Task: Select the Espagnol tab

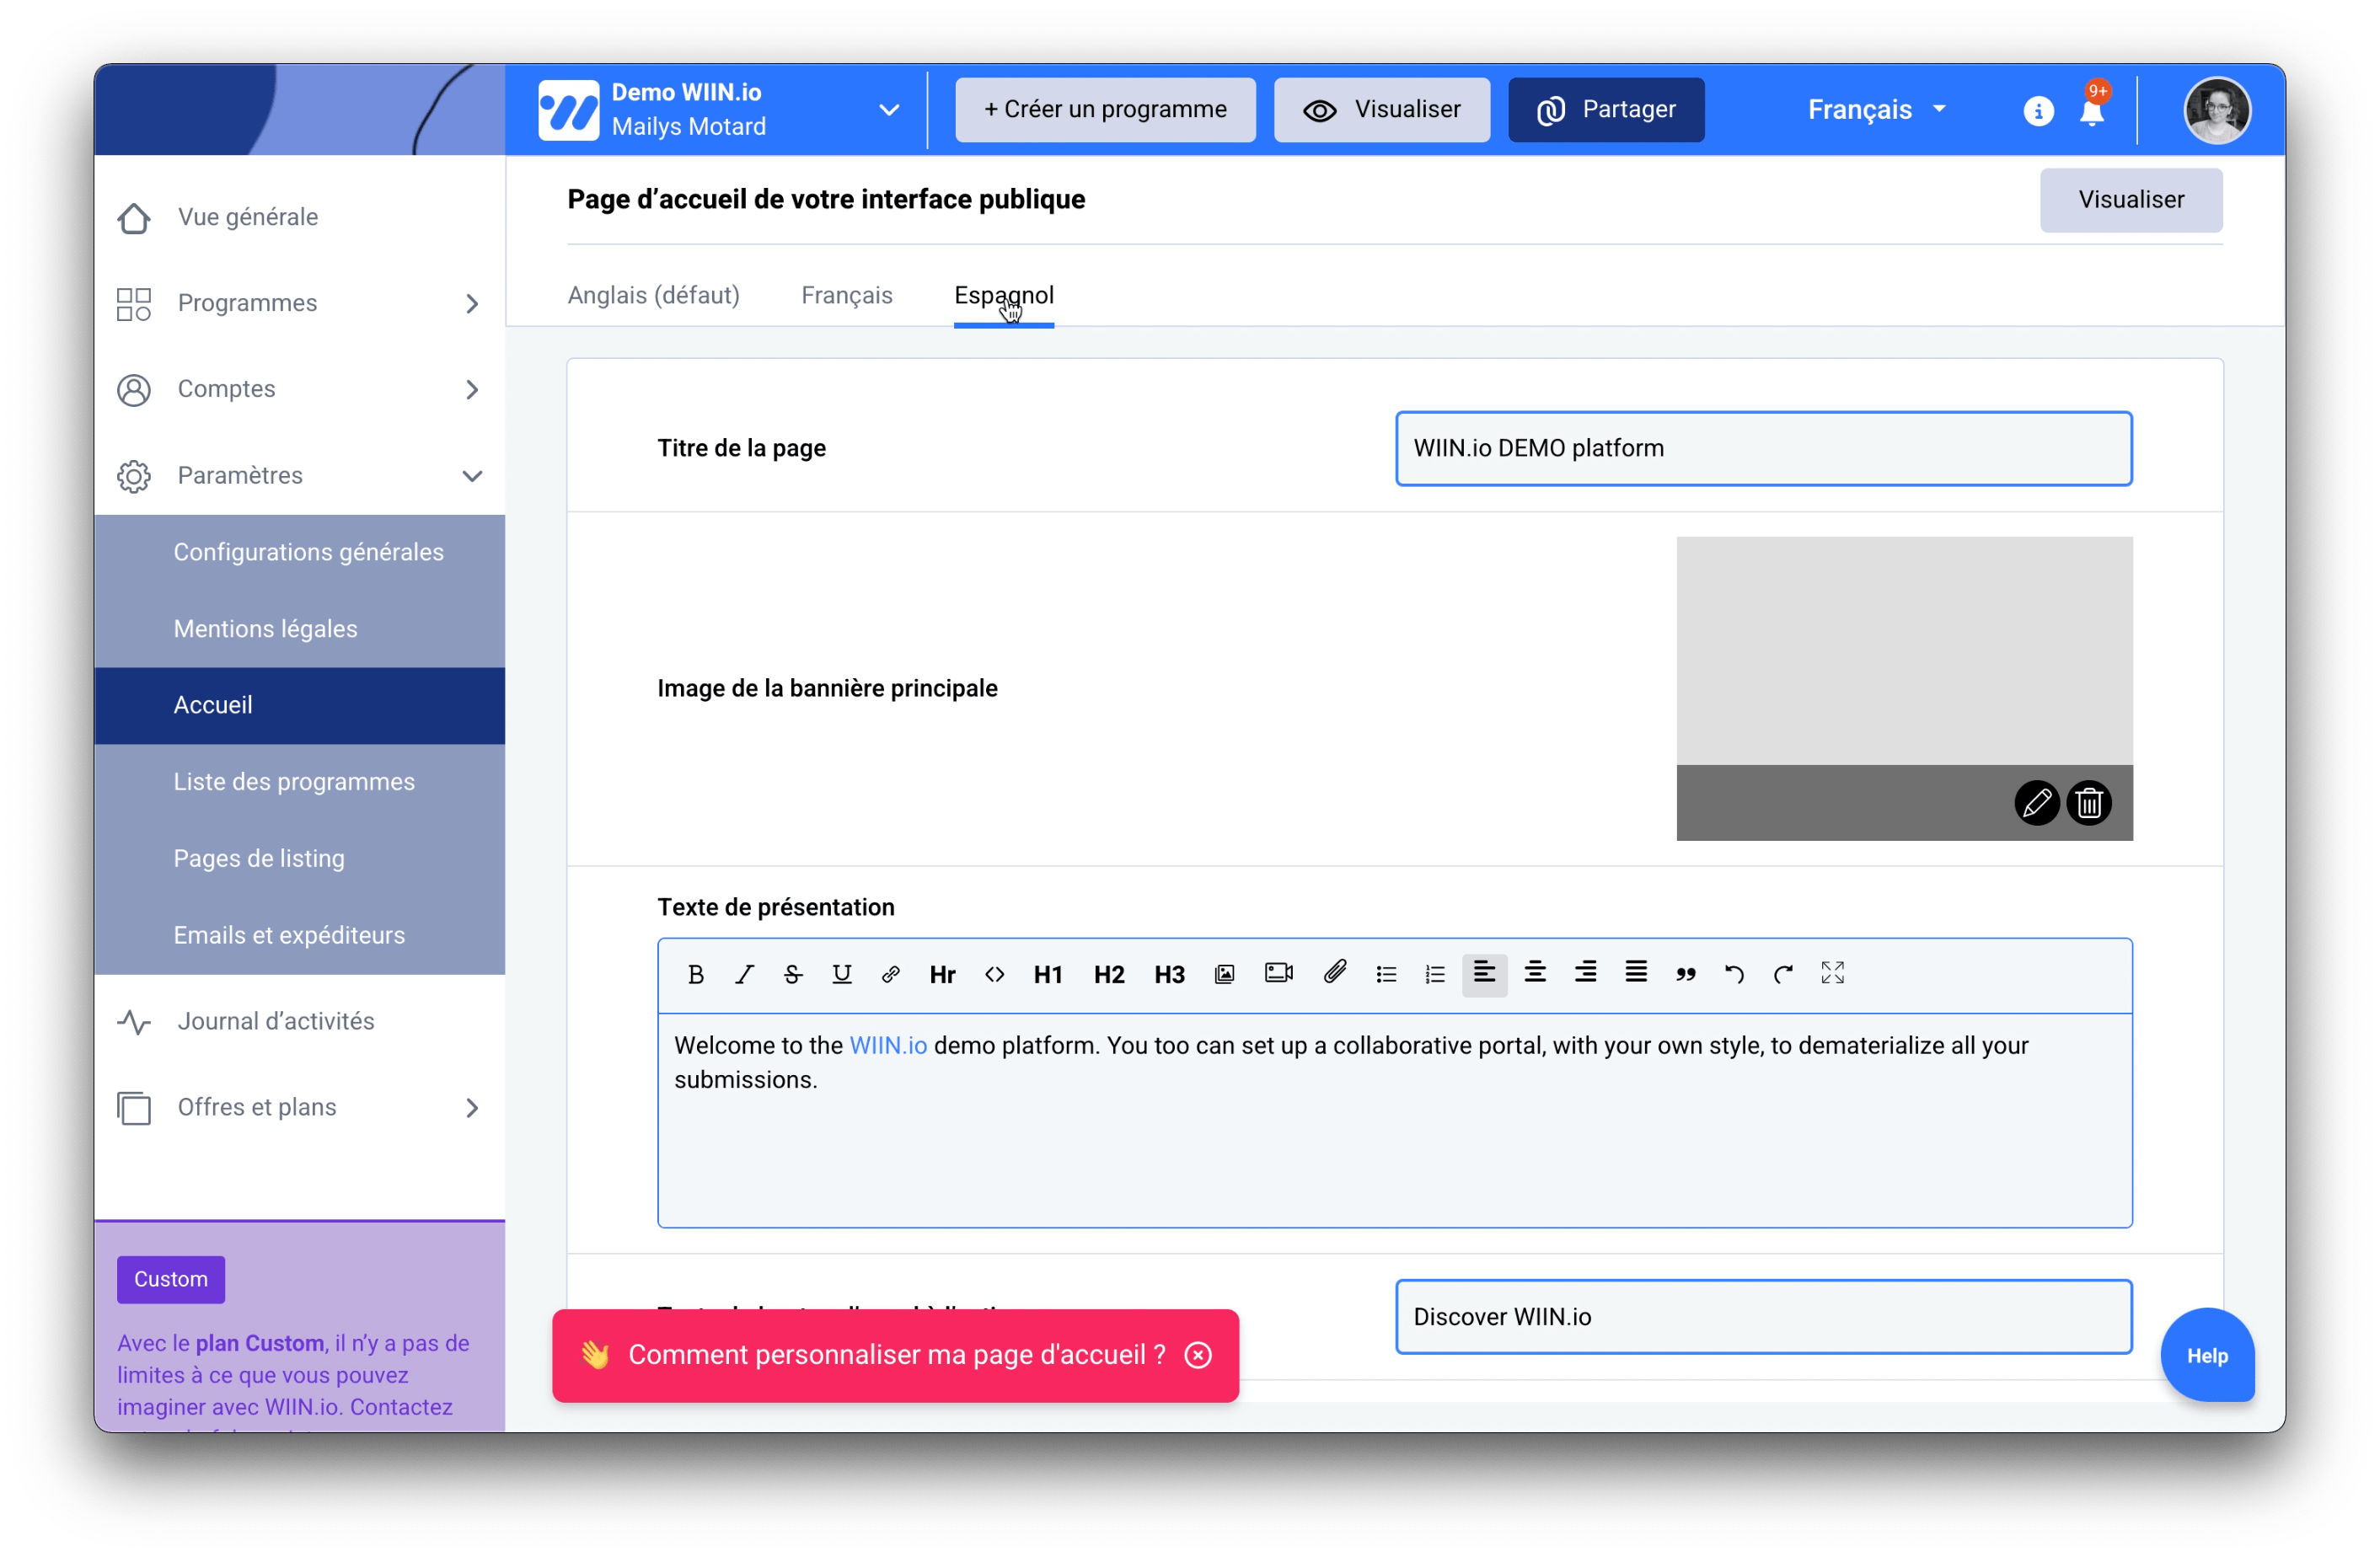Action: [1003, 295]
